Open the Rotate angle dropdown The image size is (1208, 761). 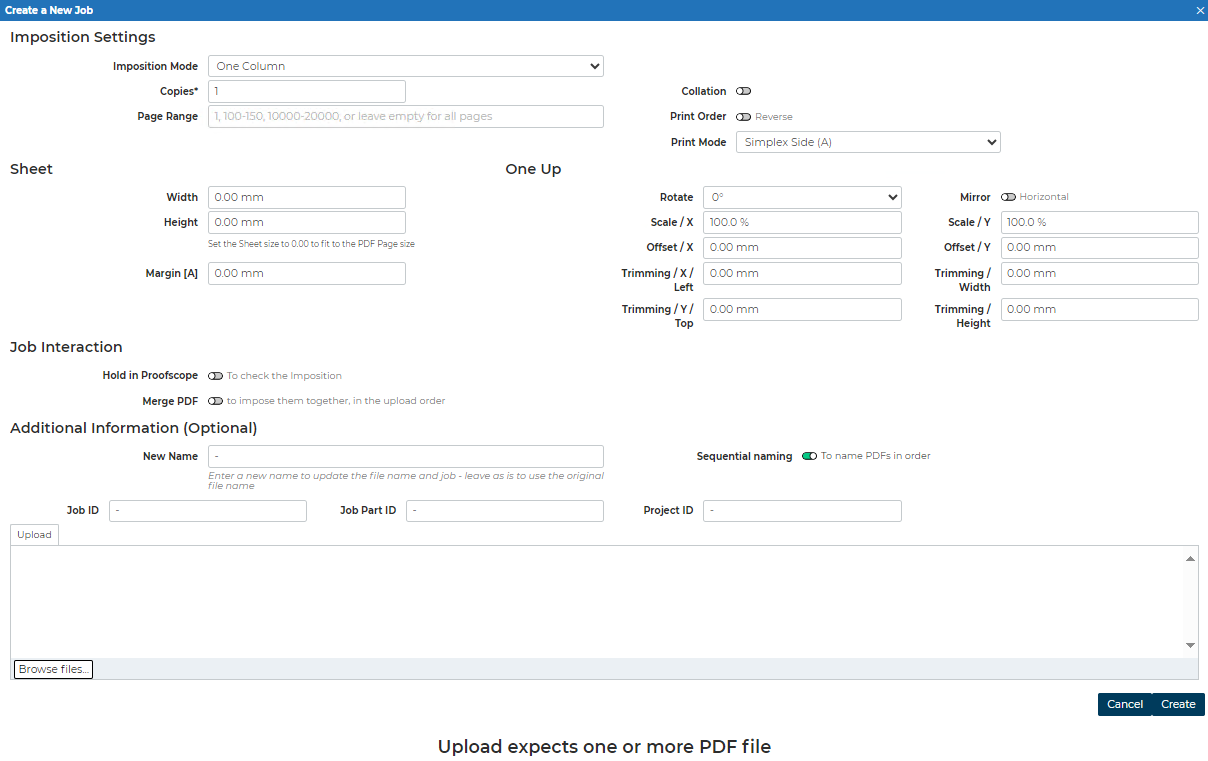point(801,198)
